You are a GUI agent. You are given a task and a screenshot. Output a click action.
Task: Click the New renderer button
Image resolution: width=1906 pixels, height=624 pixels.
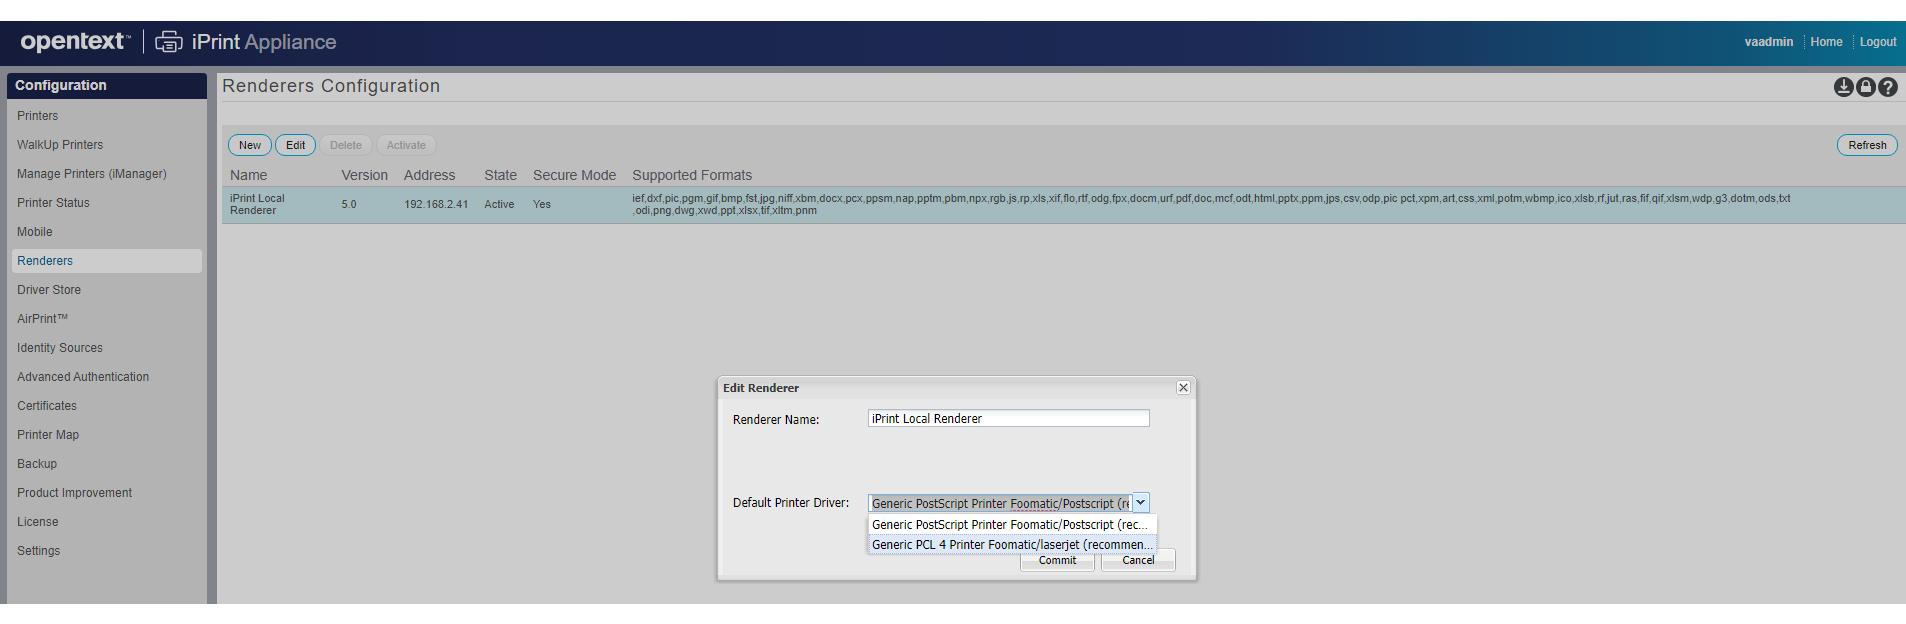(250, 145)
